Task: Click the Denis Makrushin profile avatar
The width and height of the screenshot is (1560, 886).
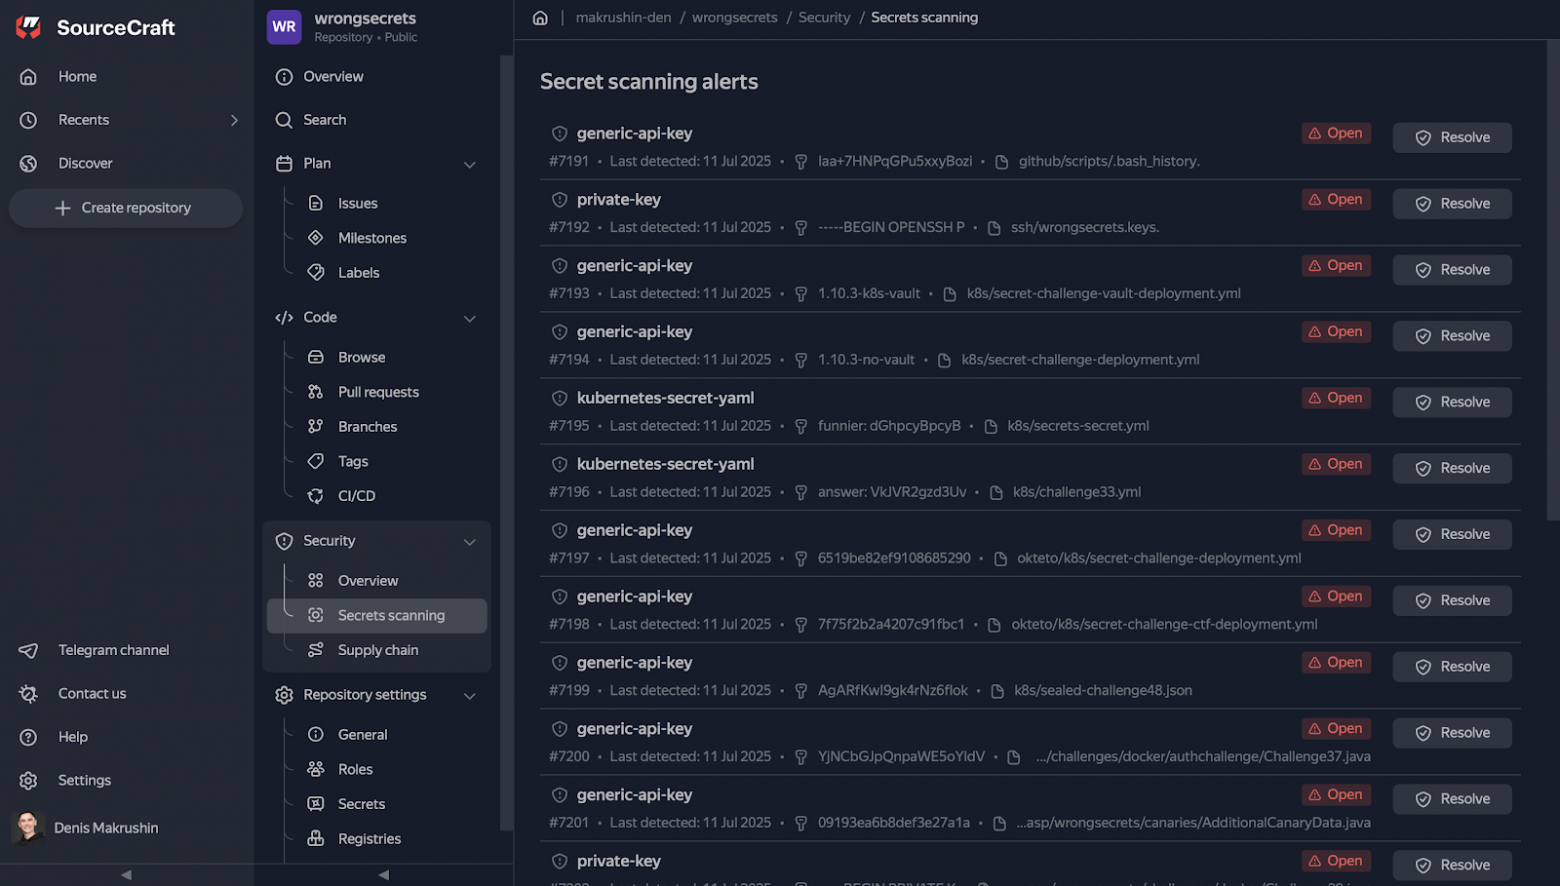Action: (28, 828)
